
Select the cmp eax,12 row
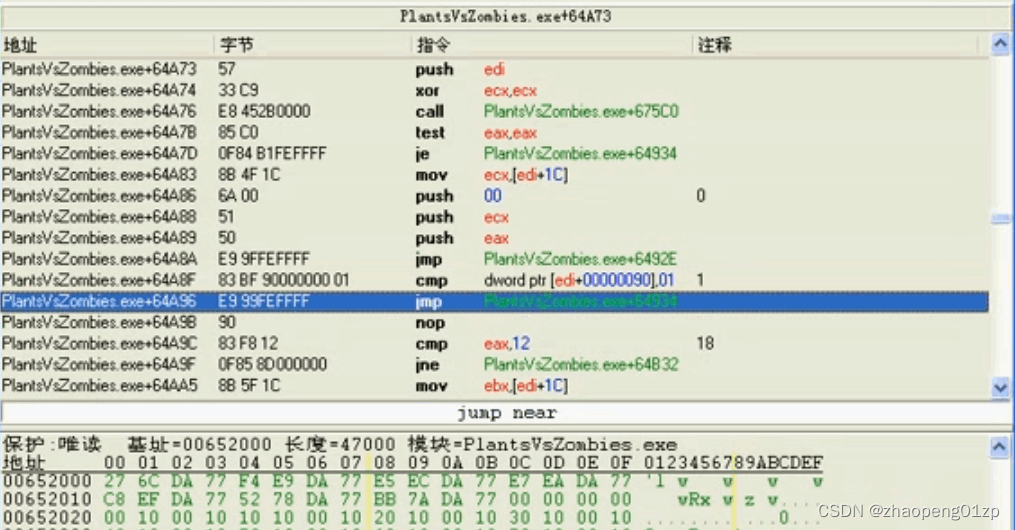pyautogui.click(x=495, y=344)
